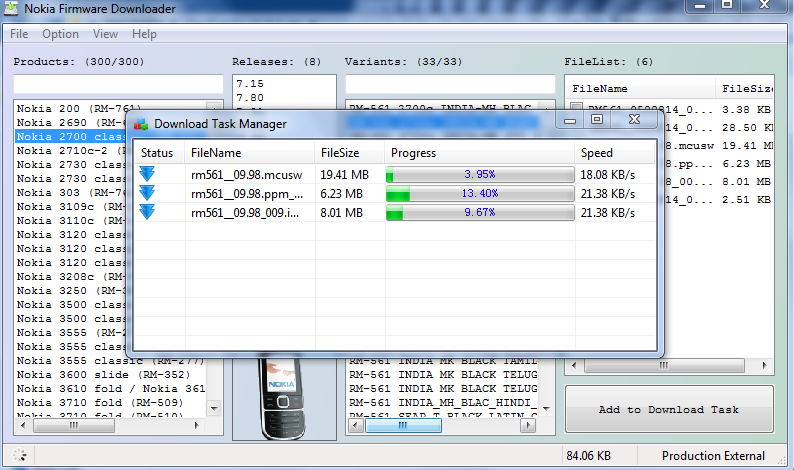Click download status icon for rm561__09.98_009.i row
This screenshot has width=794, height=470.
pyautogui.click(x=147, y=212)
